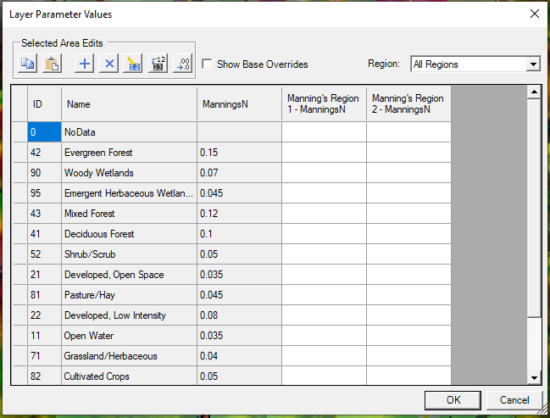550x418 pixels.
Task: Click Region 1 cell in Open Water row
Action: [324, 336]
